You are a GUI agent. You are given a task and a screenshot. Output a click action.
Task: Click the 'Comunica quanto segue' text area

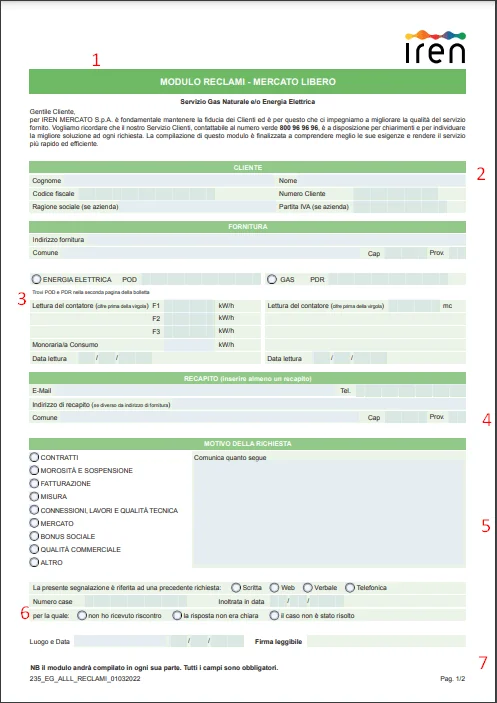click(329, 514)
